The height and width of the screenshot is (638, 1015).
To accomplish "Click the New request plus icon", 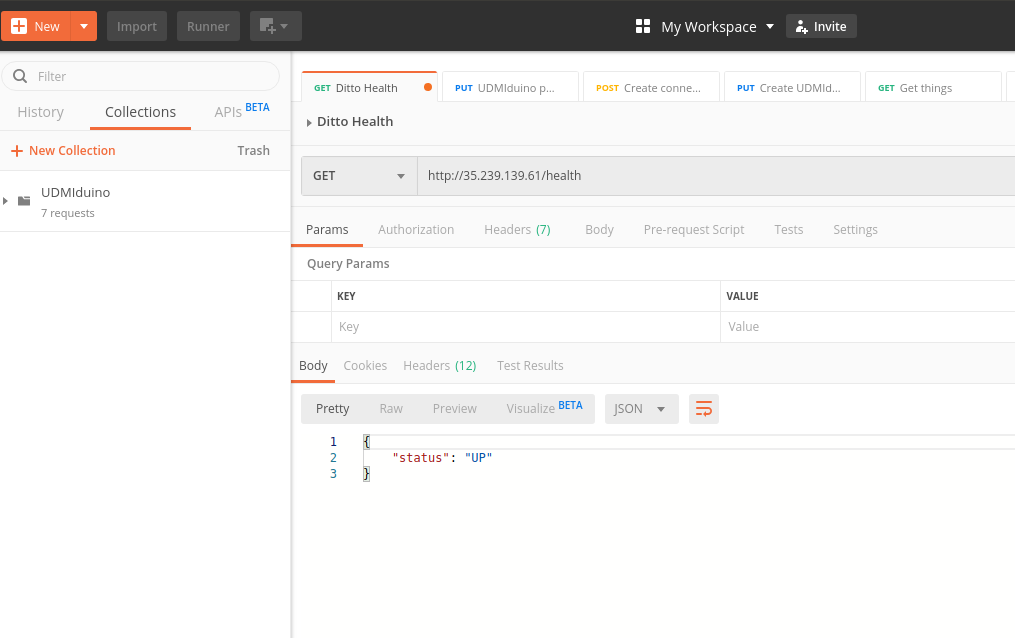I will click(x=19, y=27).
